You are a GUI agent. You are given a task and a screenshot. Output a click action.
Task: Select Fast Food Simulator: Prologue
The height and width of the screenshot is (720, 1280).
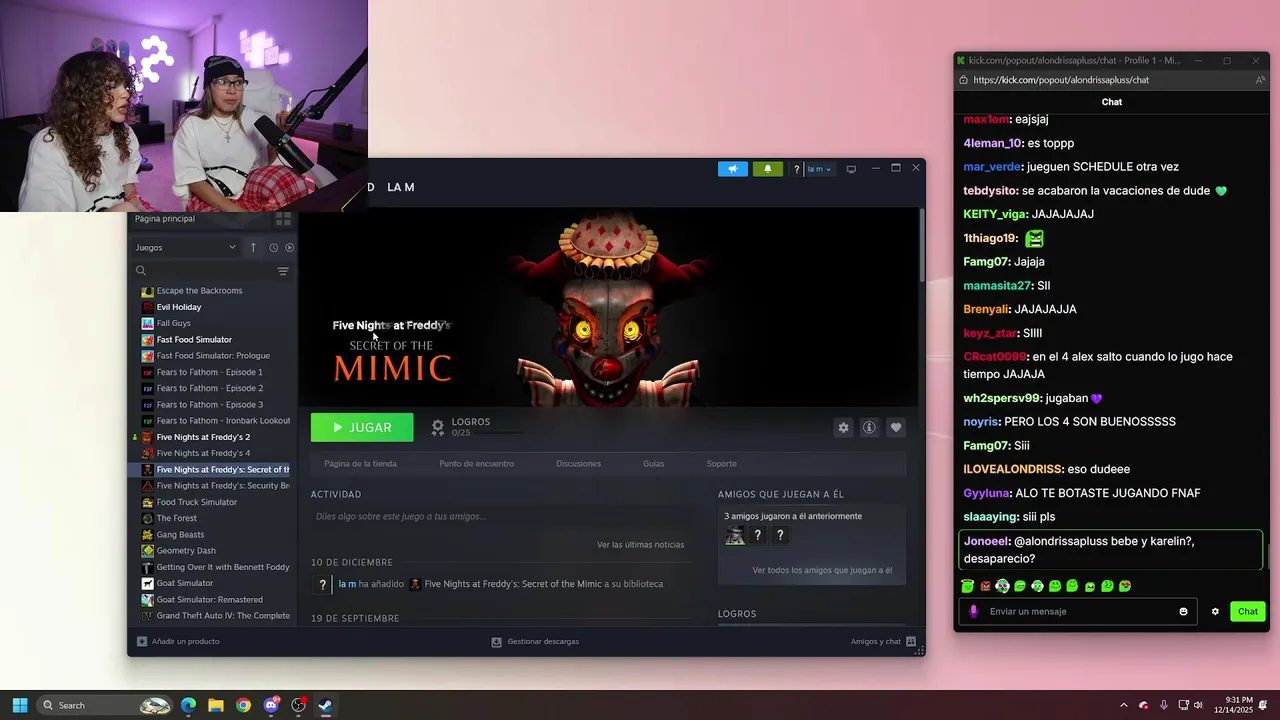[212, 356]
